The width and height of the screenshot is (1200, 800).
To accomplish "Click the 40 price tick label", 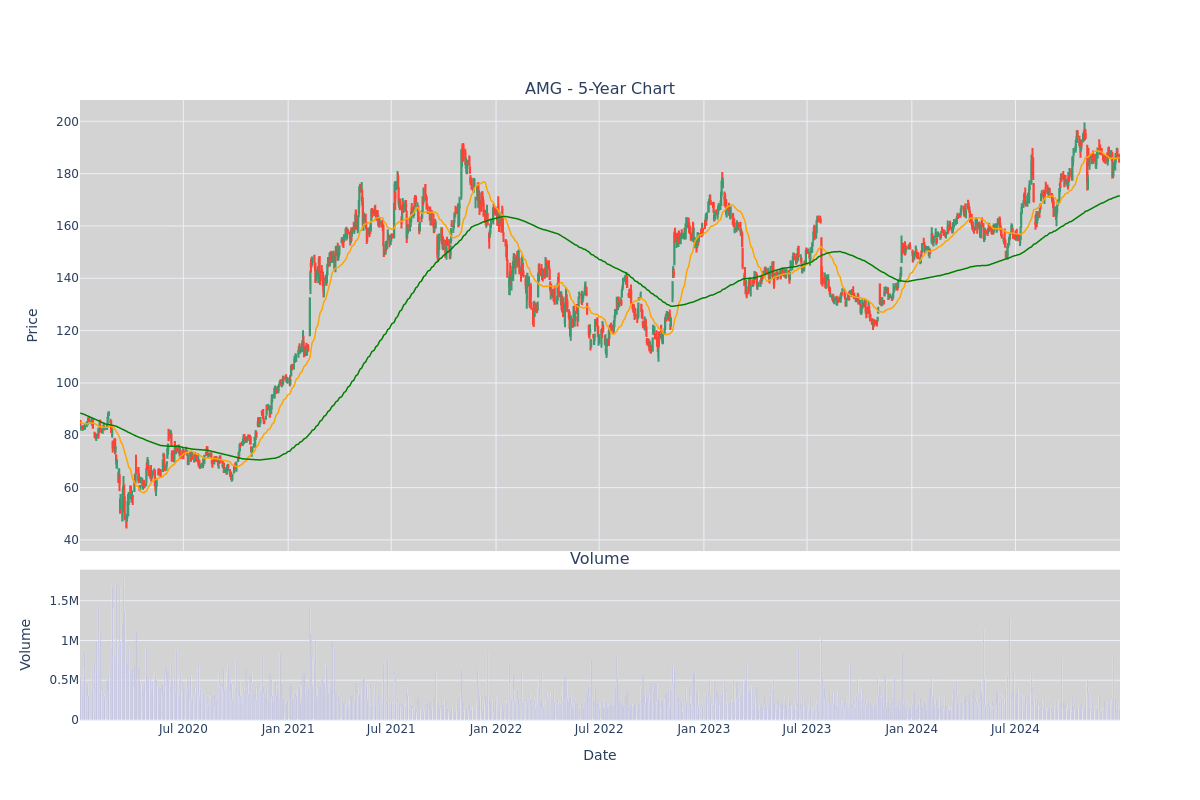I will [x=72, y=540].
